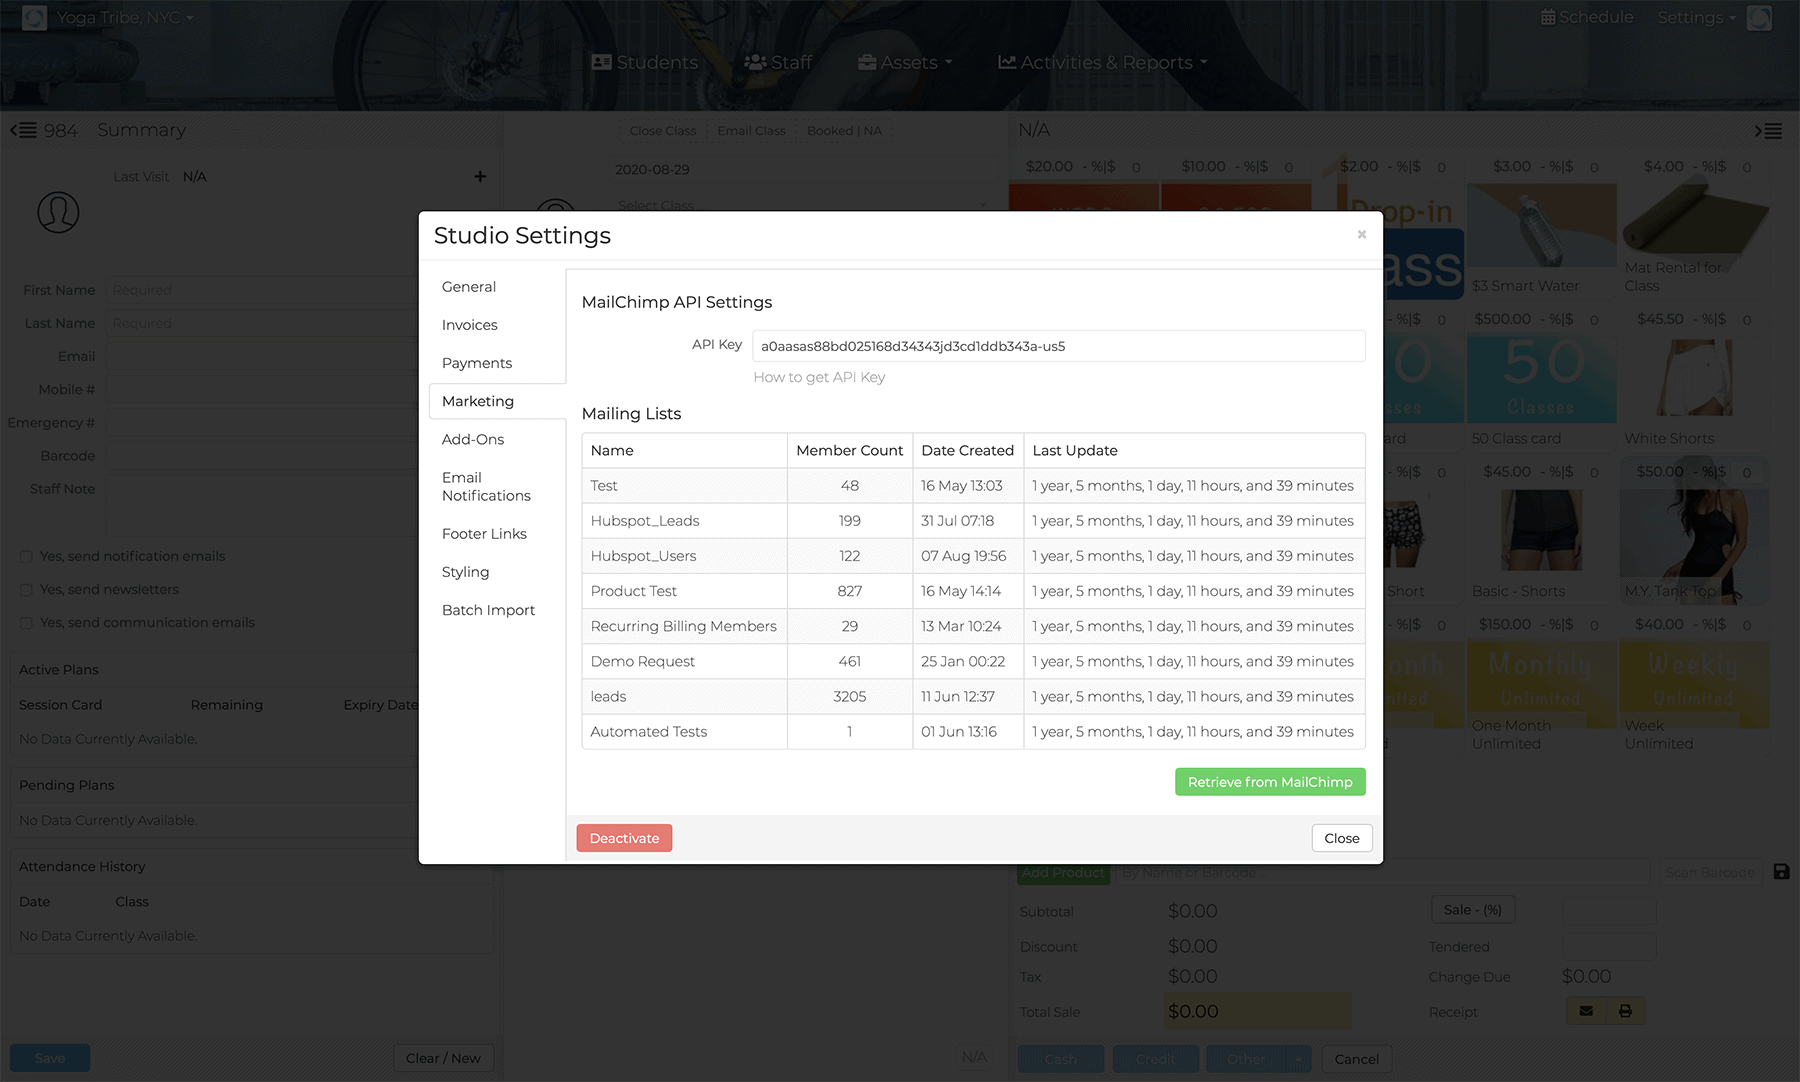Expand the Assets dropdown menu
Viewport: 1800px width, 1082px height.
tap(905, 62)
